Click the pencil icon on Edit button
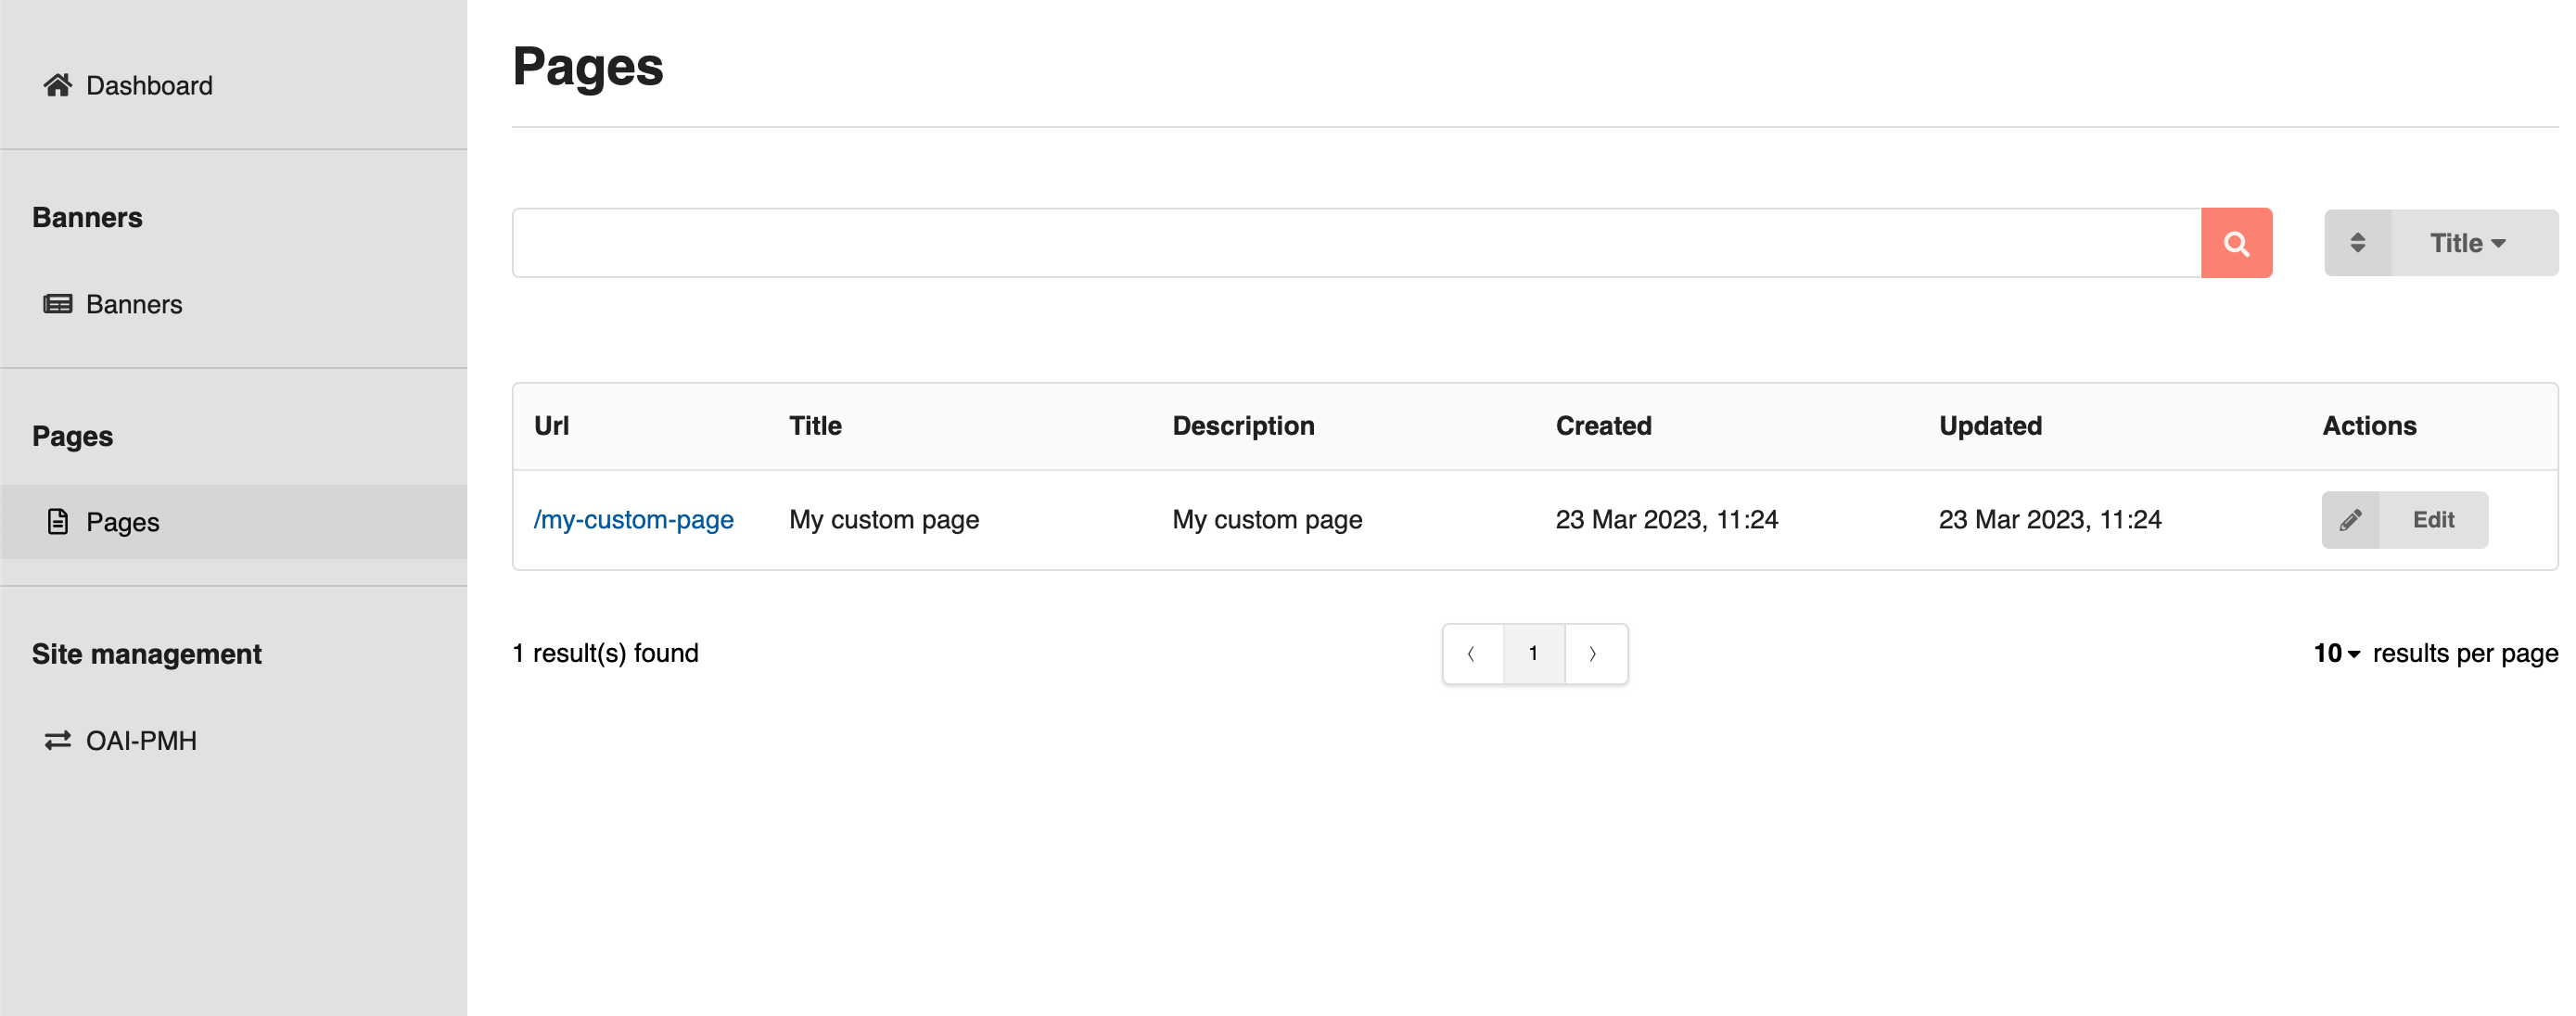This screenshot has width=2576, height=1016. tap(2350, 520)
